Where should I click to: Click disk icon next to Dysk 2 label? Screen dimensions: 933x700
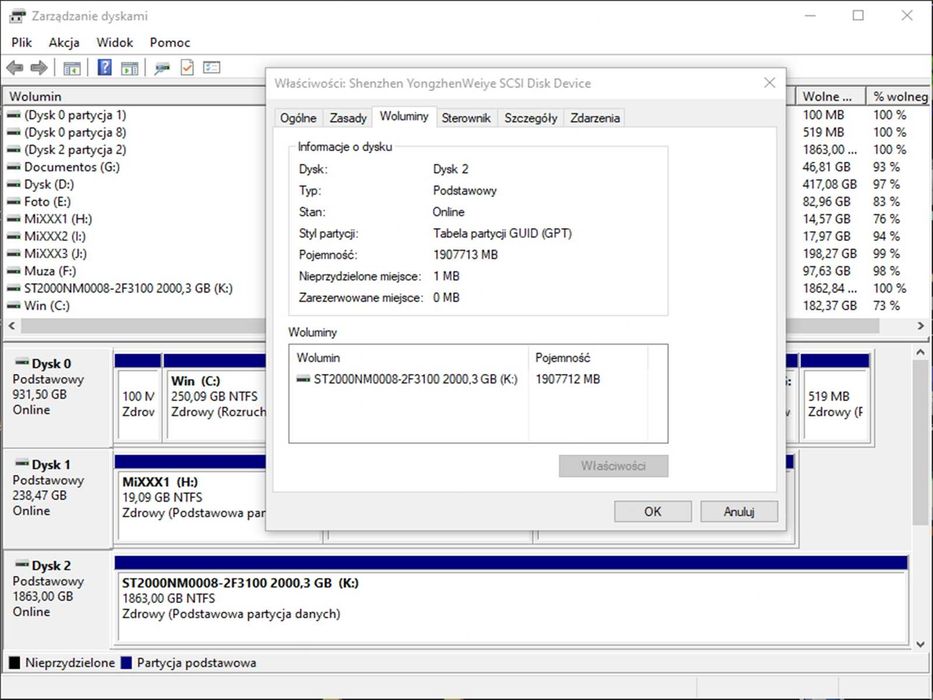tap(22, 564)
